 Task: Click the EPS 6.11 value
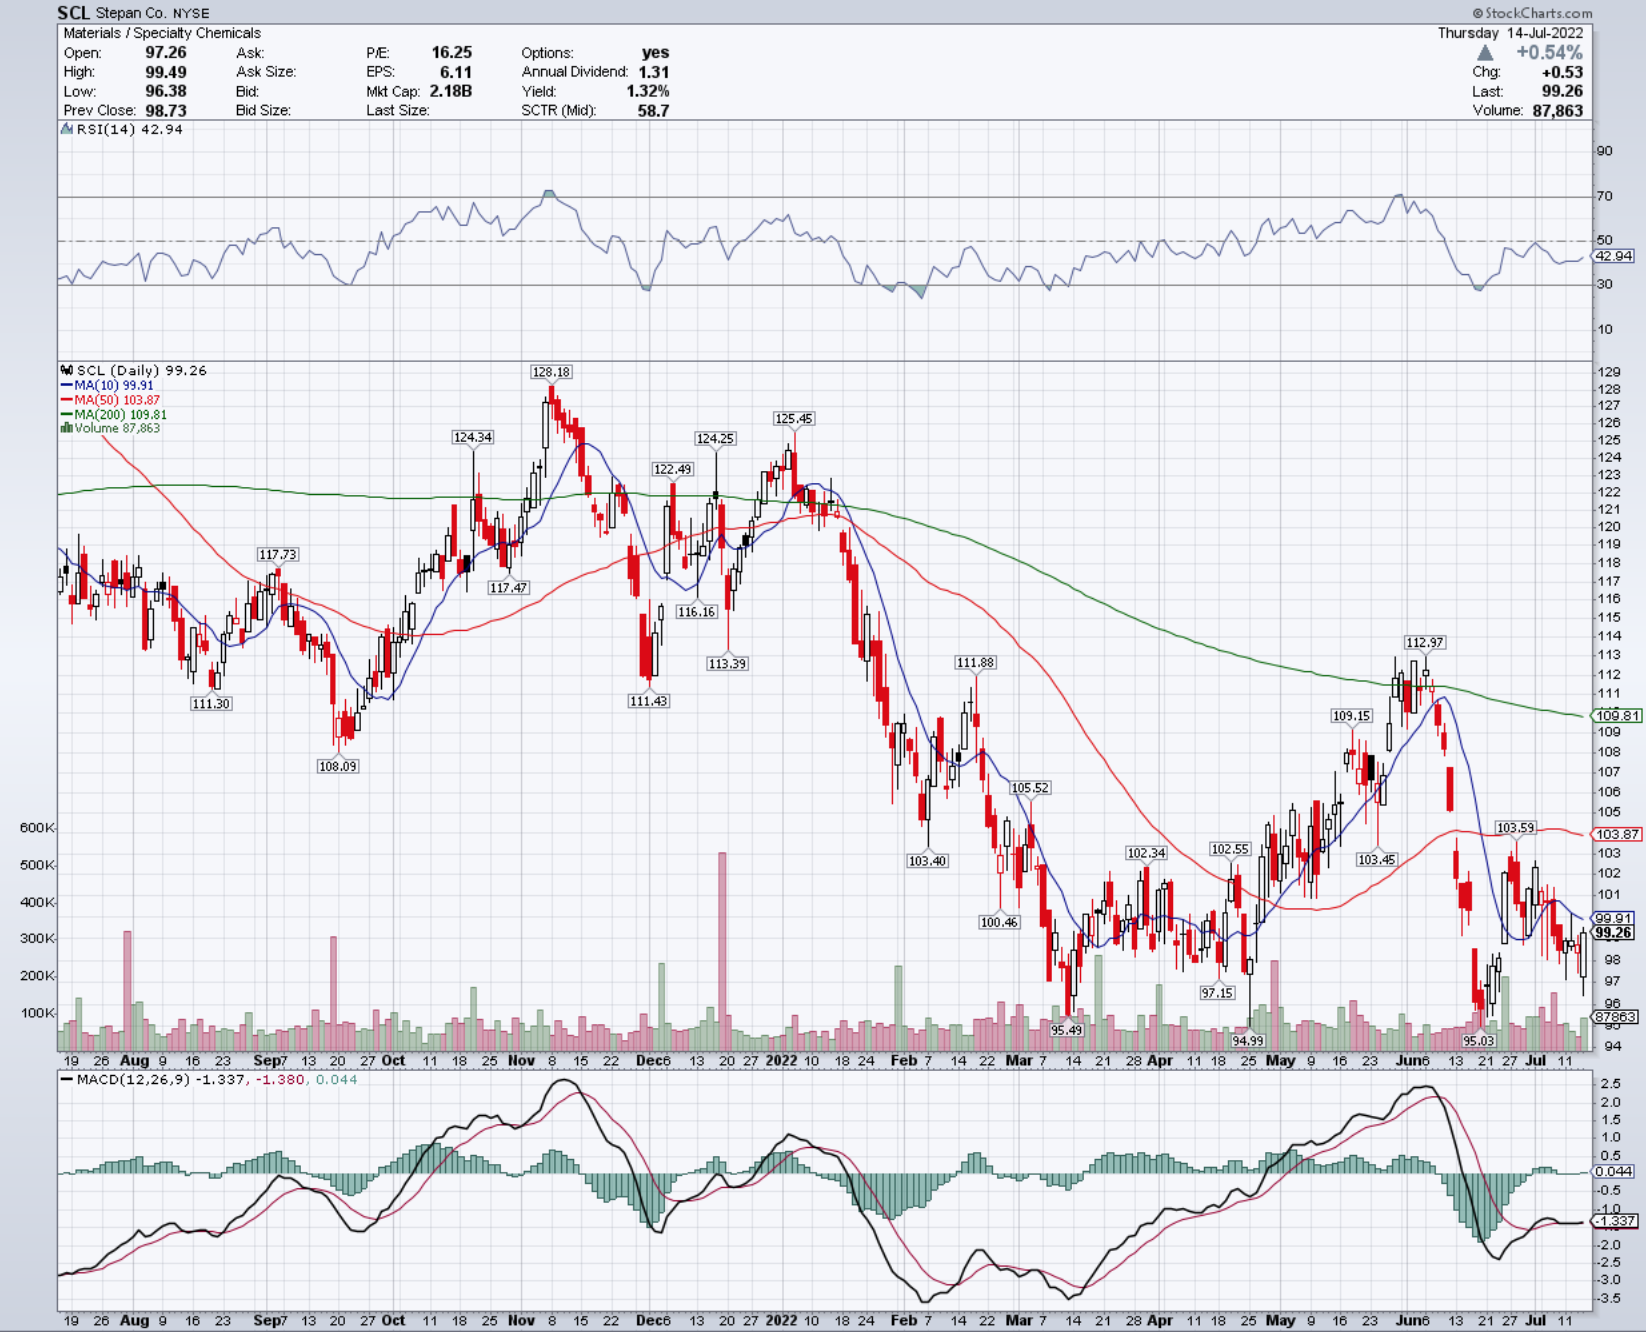456,72
